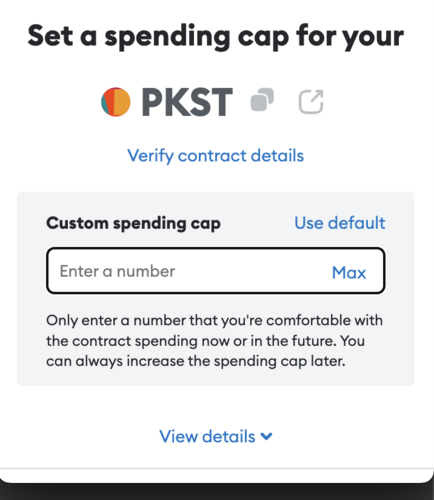Select Use default spending cap
This screenshot has width=434, height=500.
pos(340,223)
